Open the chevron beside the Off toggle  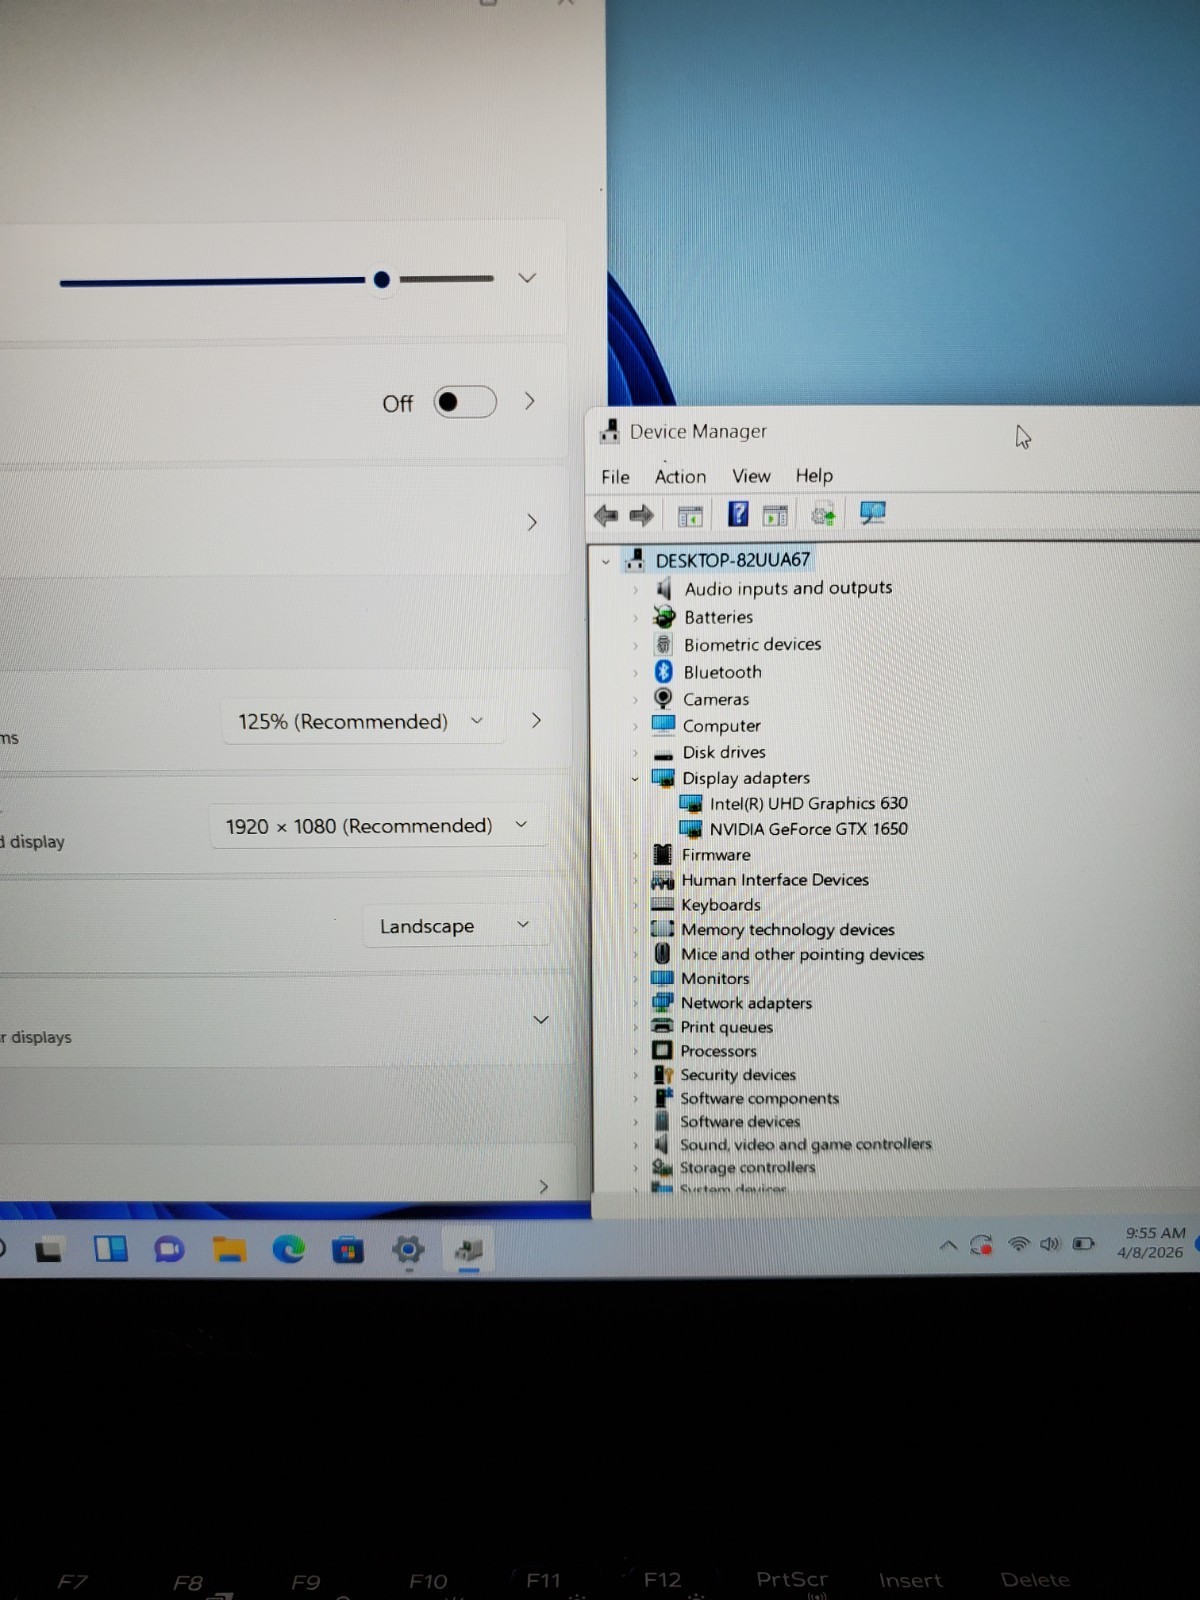[x=530, y=401]
